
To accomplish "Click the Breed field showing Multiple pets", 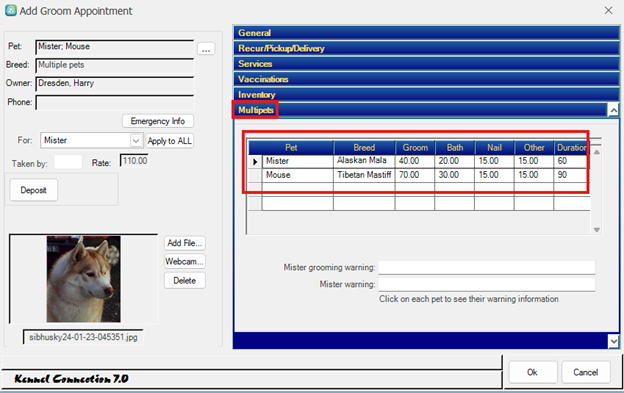I will pos(115,65).
